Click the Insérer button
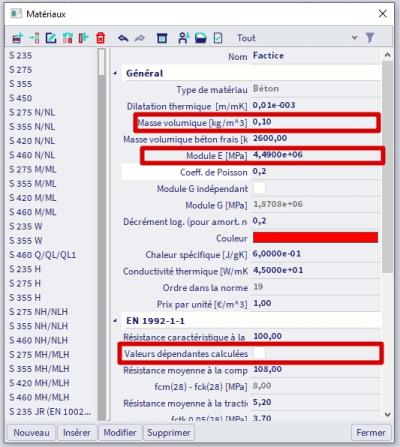Screen dimensions: 400x447 tap(77, 433)
